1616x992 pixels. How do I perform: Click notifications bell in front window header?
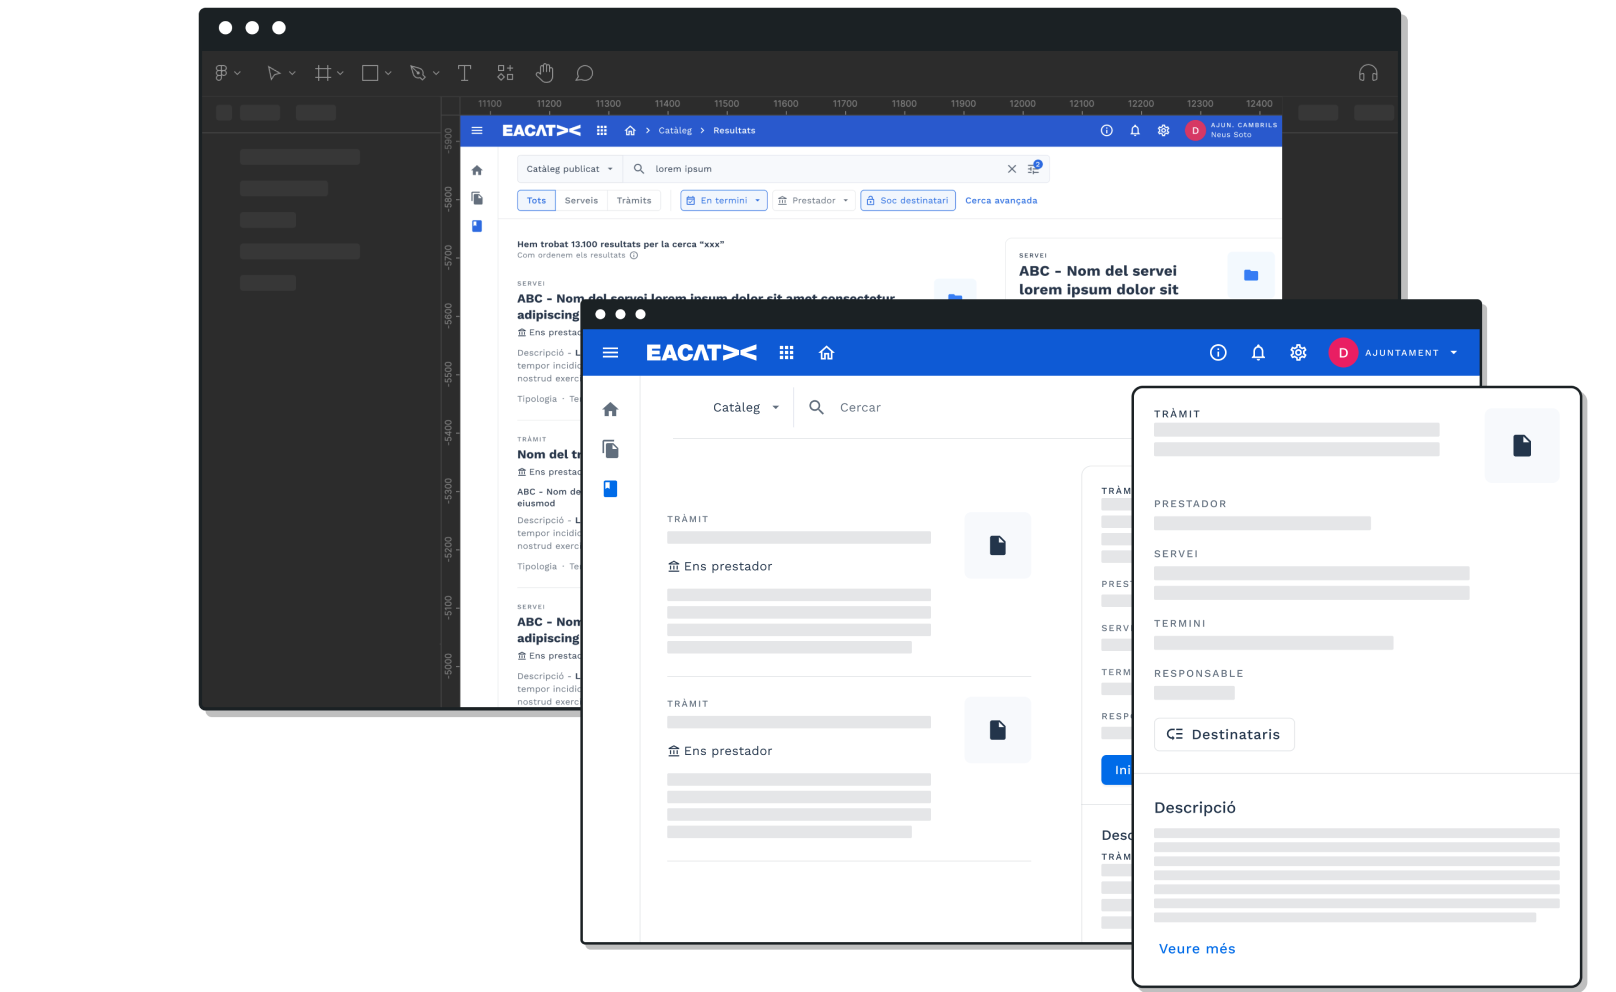(x=1258, y=352)
